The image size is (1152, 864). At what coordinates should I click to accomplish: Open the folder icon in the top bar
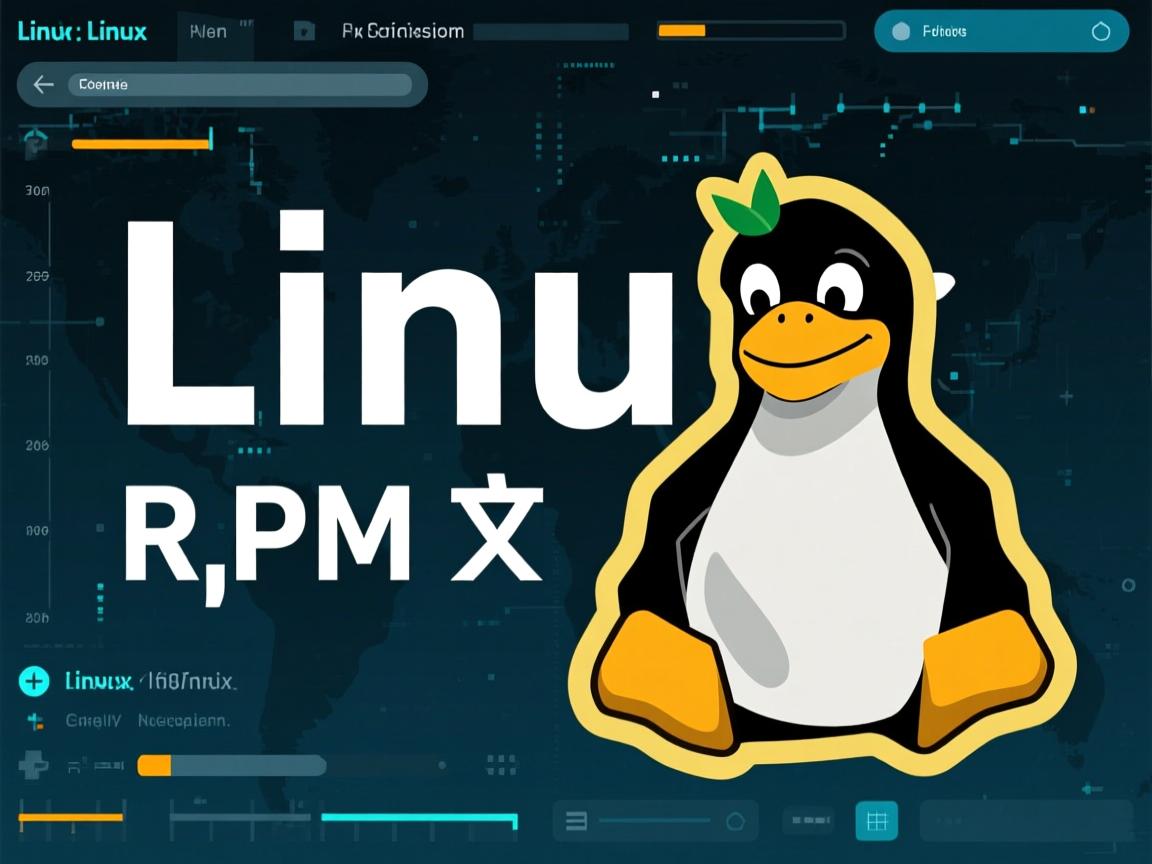[305, 29]
